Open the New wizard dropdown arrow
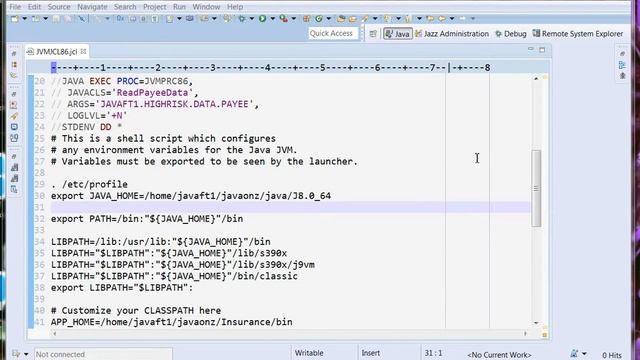The height and width of the screenshot is (360, 640). coord(24,19)
